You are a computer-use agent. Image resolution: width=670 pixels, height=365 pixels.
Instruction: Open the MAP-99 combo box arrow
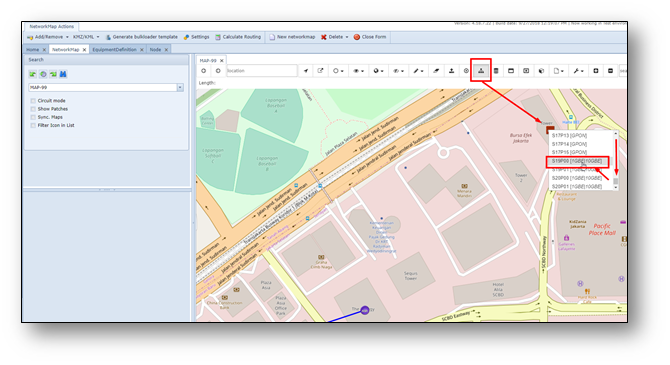(180, 87)
